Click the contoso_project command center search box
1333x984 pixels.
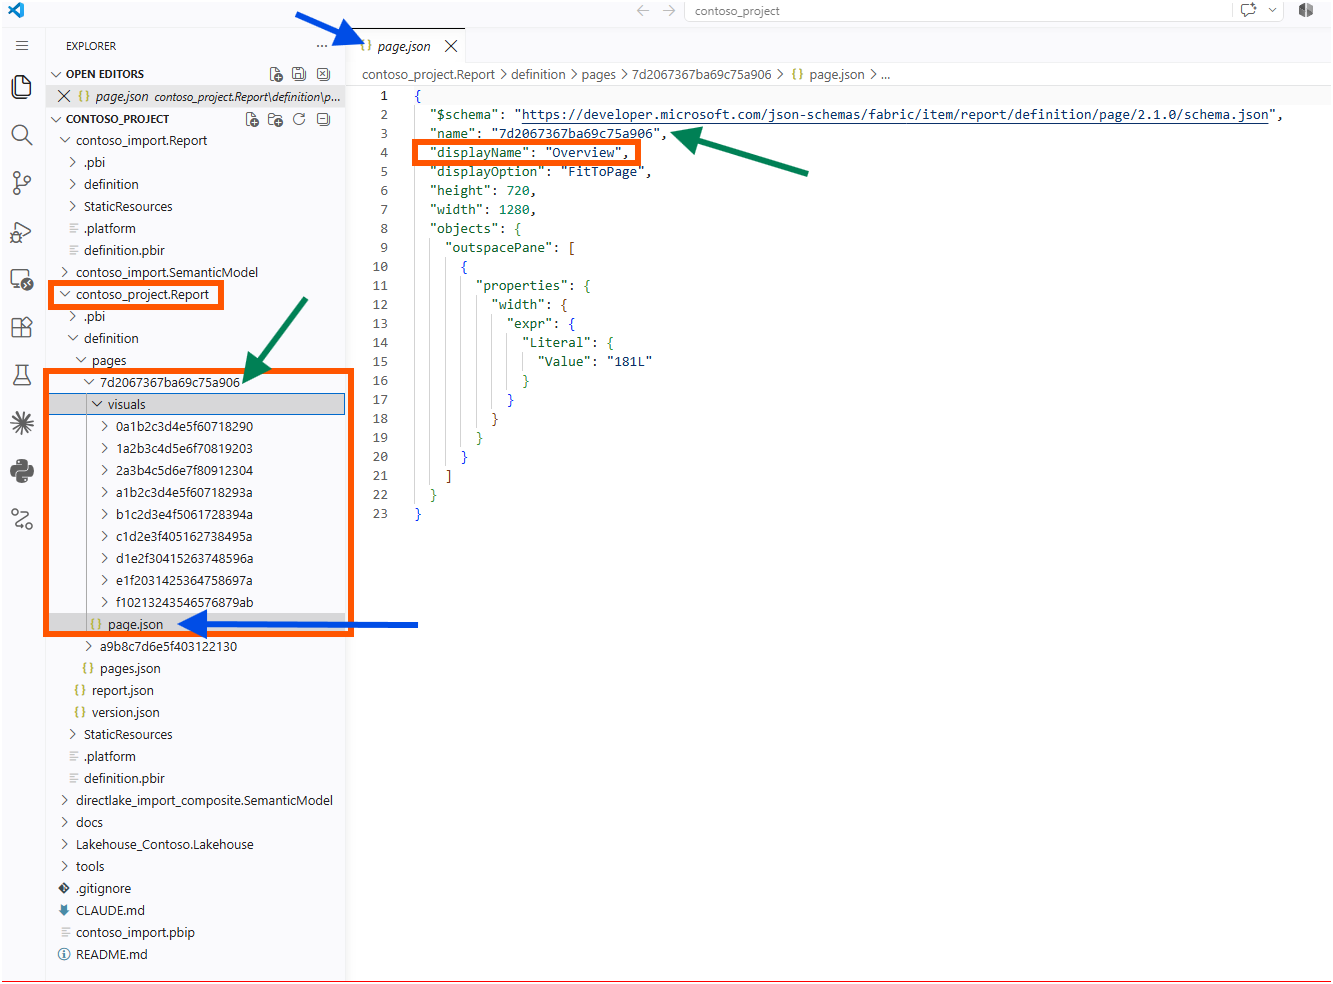tap(958, 10)
